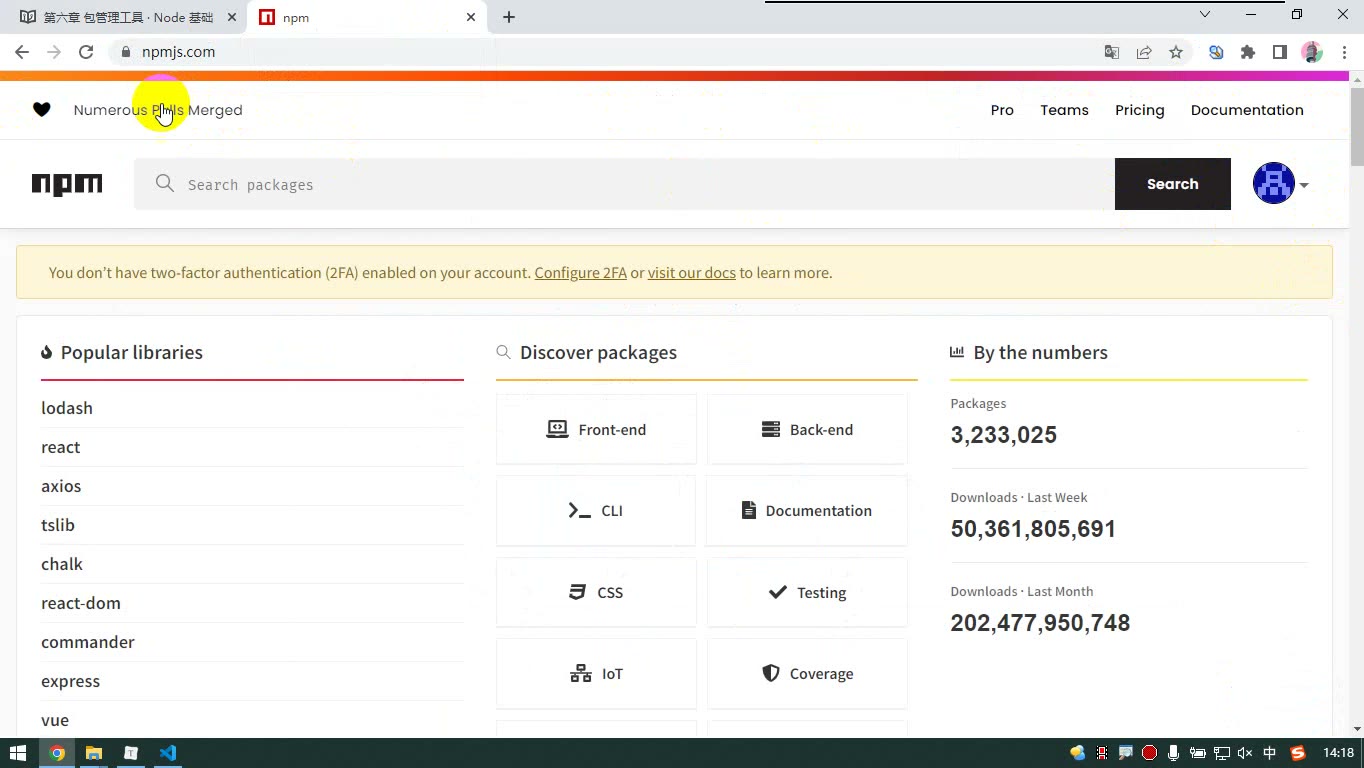Open the axios package

[61, 486]
